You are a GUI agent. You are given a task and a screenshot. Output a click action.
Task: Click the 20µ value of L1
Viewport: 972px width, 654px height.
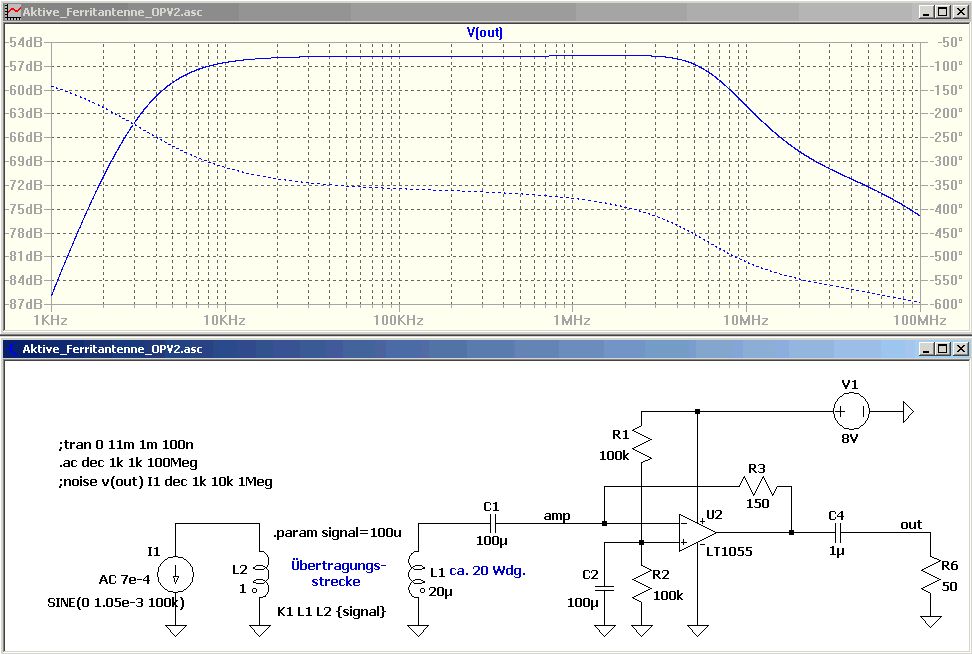440,591
